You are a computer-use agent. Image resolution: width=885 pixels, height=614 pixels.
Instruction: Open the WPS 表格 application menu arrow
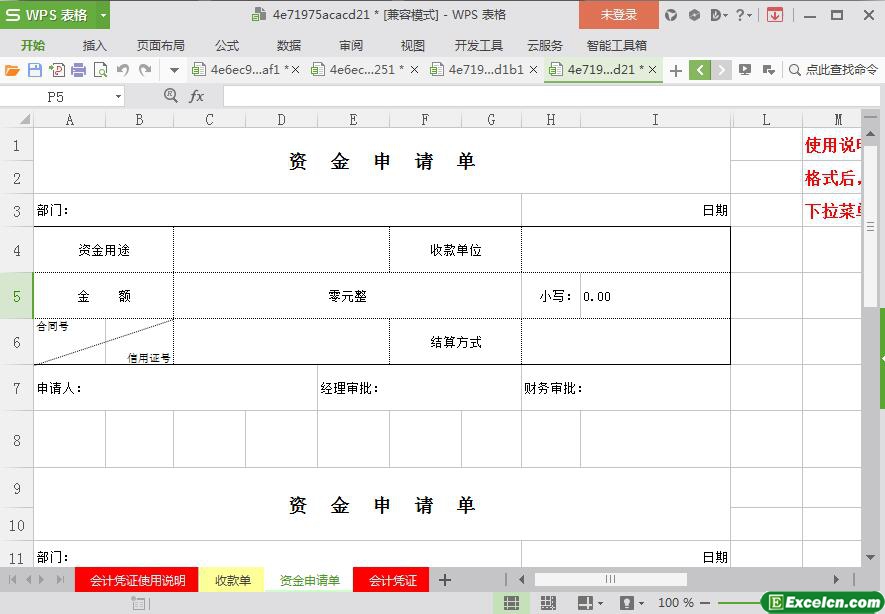[x=103, y=15]
